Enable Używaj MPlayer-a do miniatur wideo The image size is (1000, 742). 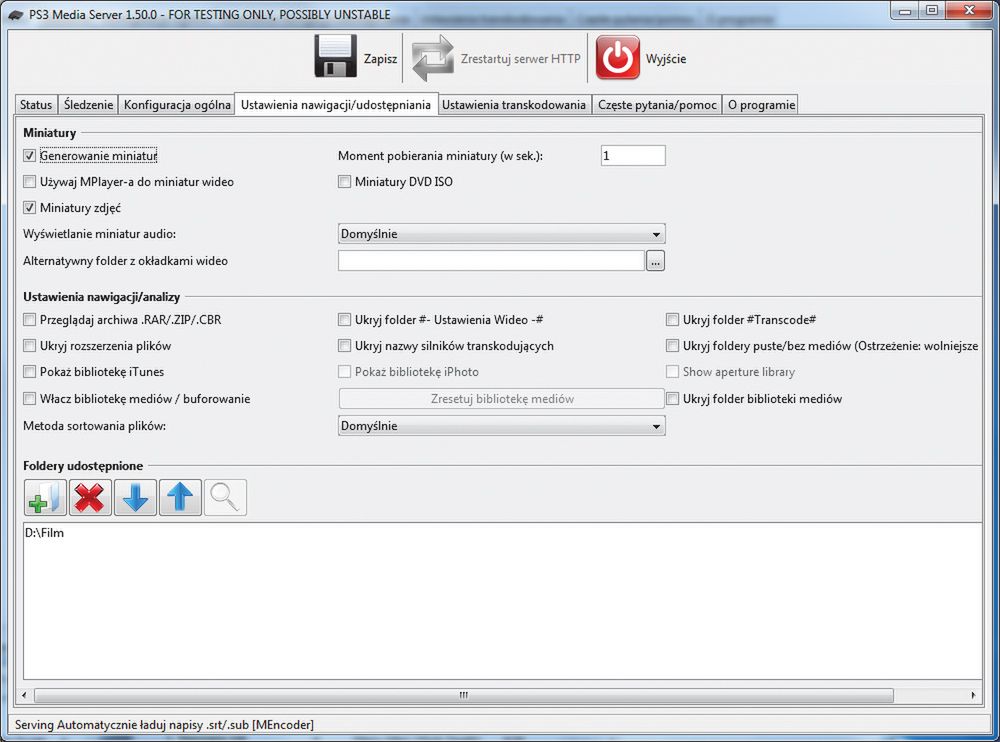(29, 182)
